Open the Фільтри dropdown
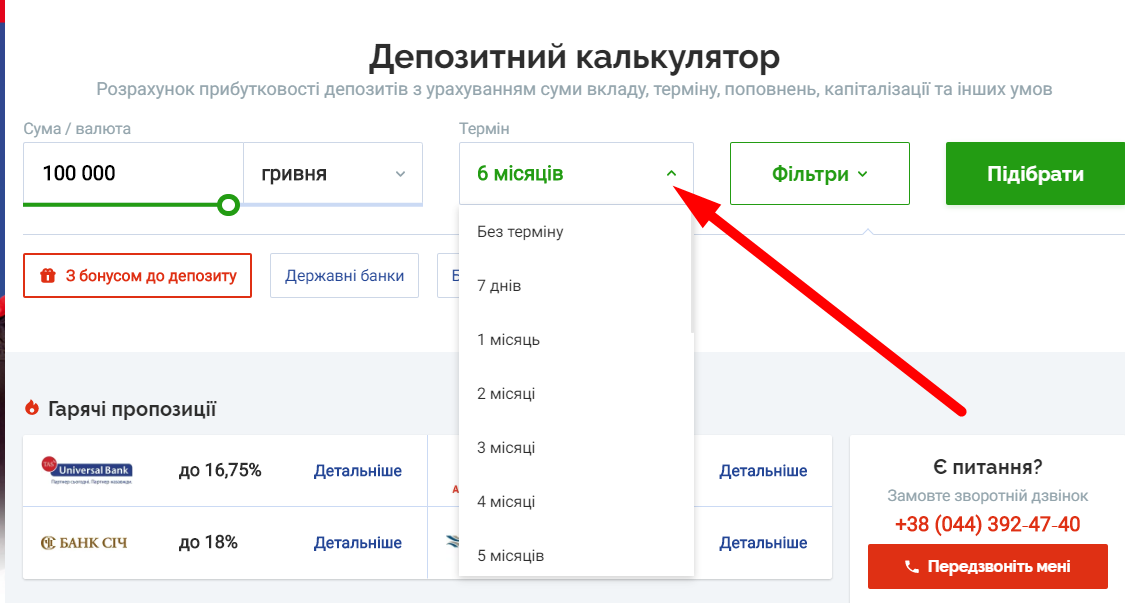Image resolution: width=1125 pixels, height=603 pixels. point(819,172)
